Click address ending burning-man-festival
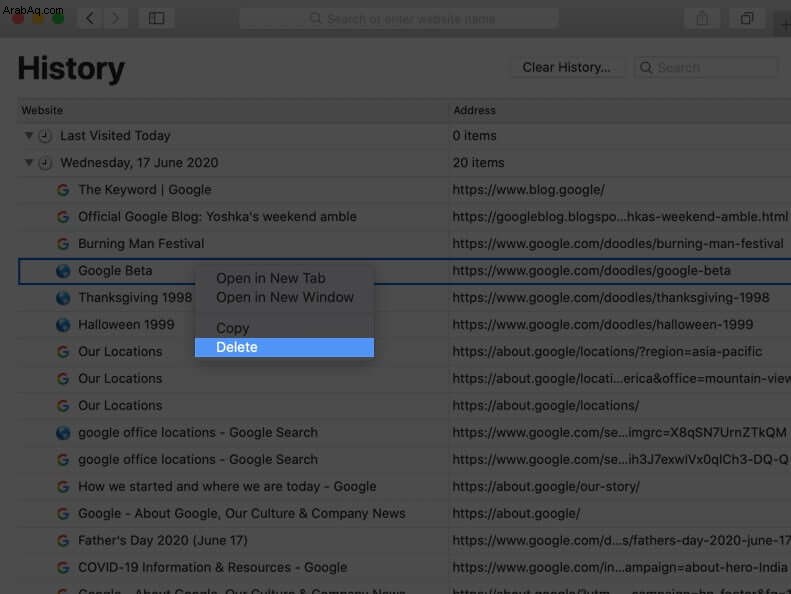The height and width of the screenshot is (594, 791). (617, 244)
